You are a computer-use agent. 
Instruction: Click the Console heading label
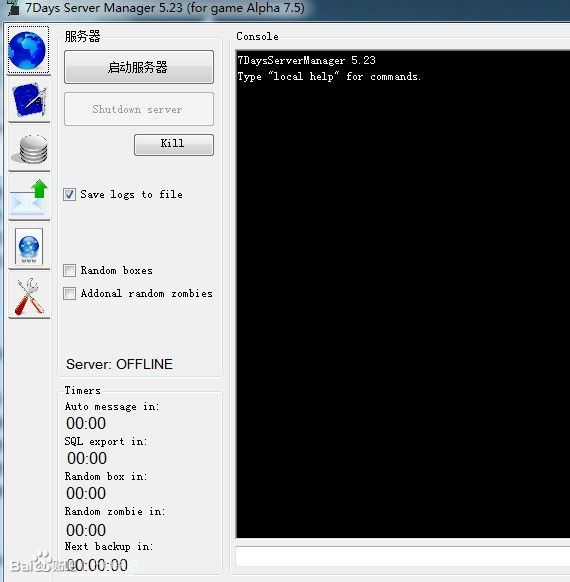pos(257,36)
